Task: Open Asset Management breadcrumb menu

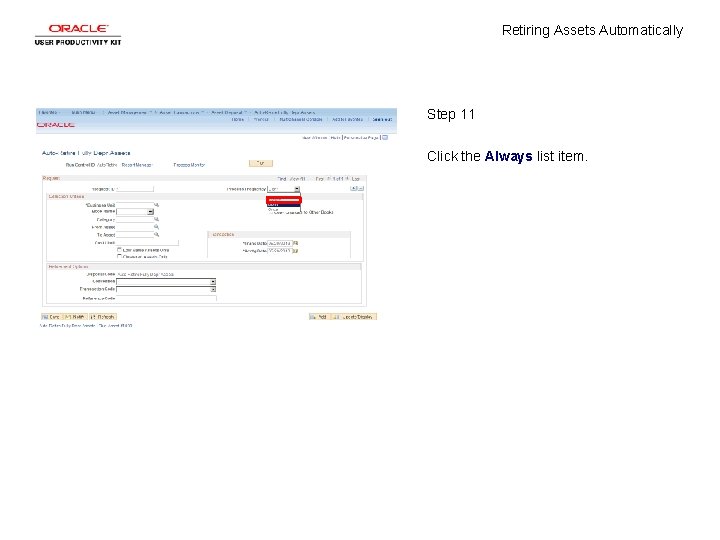Action: pyautogui.click(x=127, y=112)
